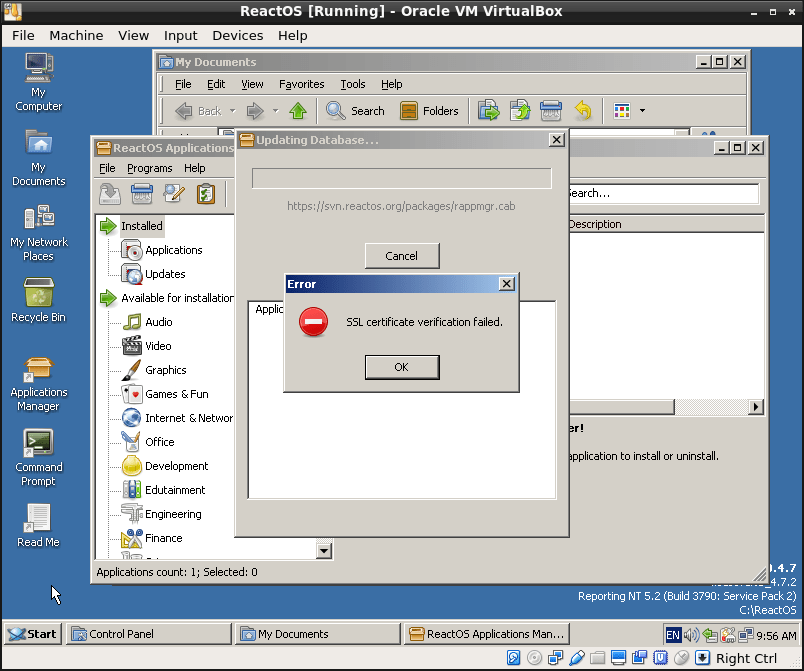Click the Refresh database clipboard icon

(x=205, y=193)
